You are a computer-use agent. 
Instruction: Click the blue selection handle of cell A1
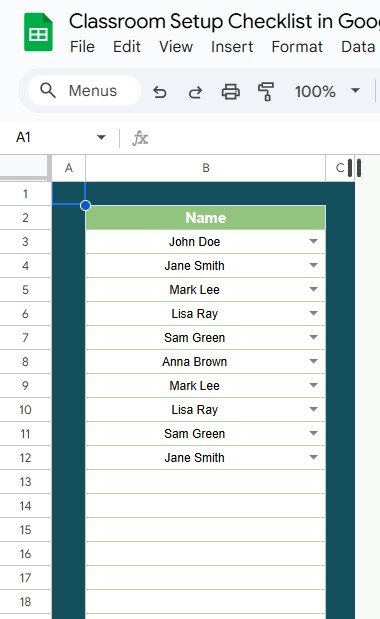pos(85,205)
